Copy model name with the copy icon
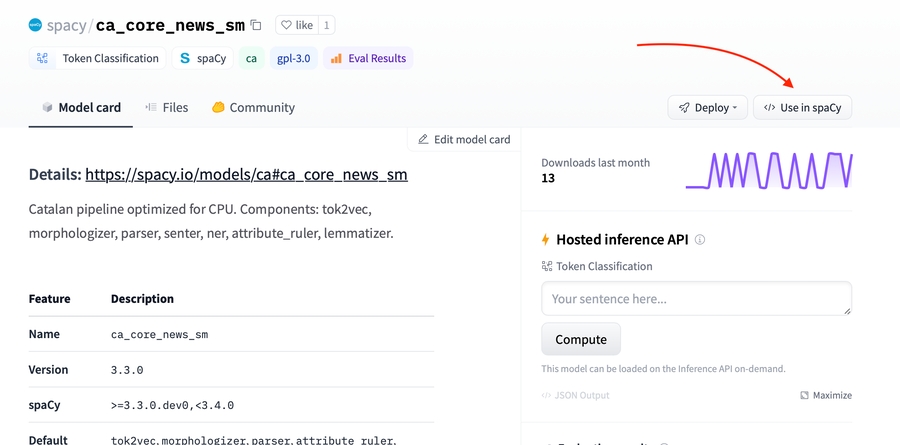The height and width of the screenshot is (445, 900). coord(256,25)
